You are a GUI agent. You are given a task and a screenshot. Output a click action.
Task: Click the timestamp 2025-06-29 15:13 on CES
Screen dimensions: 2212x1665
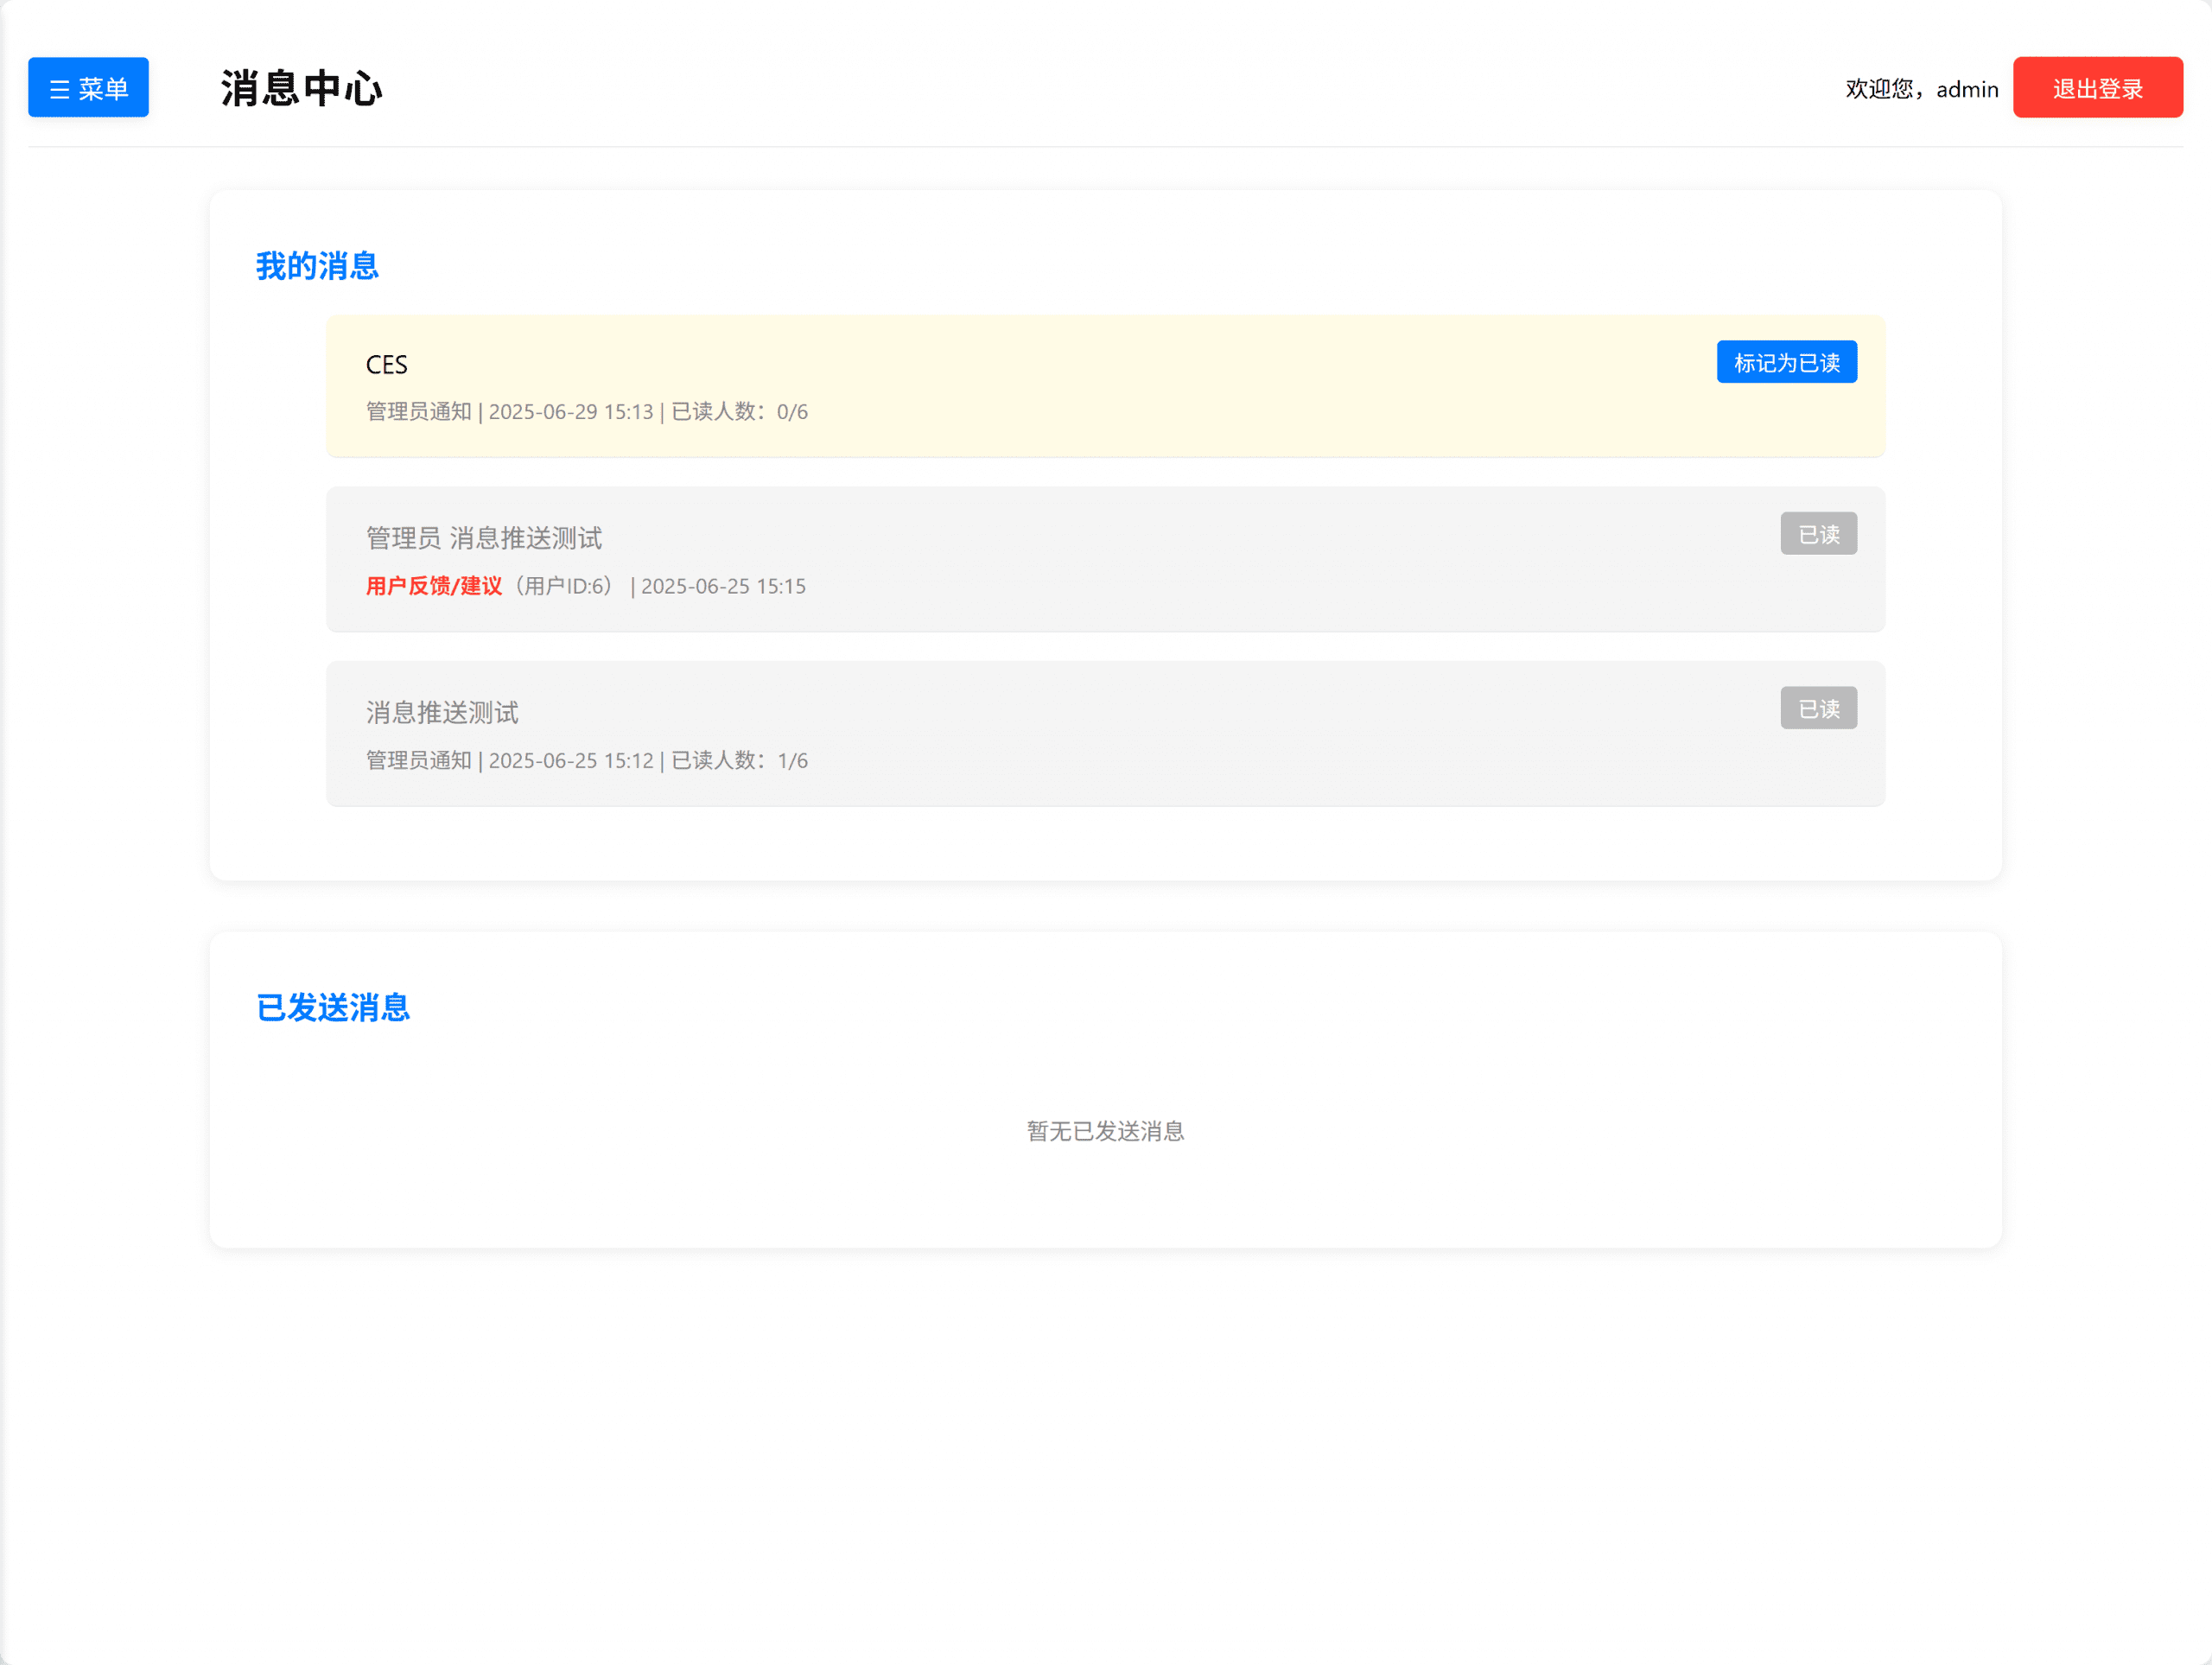click(571, 411)
